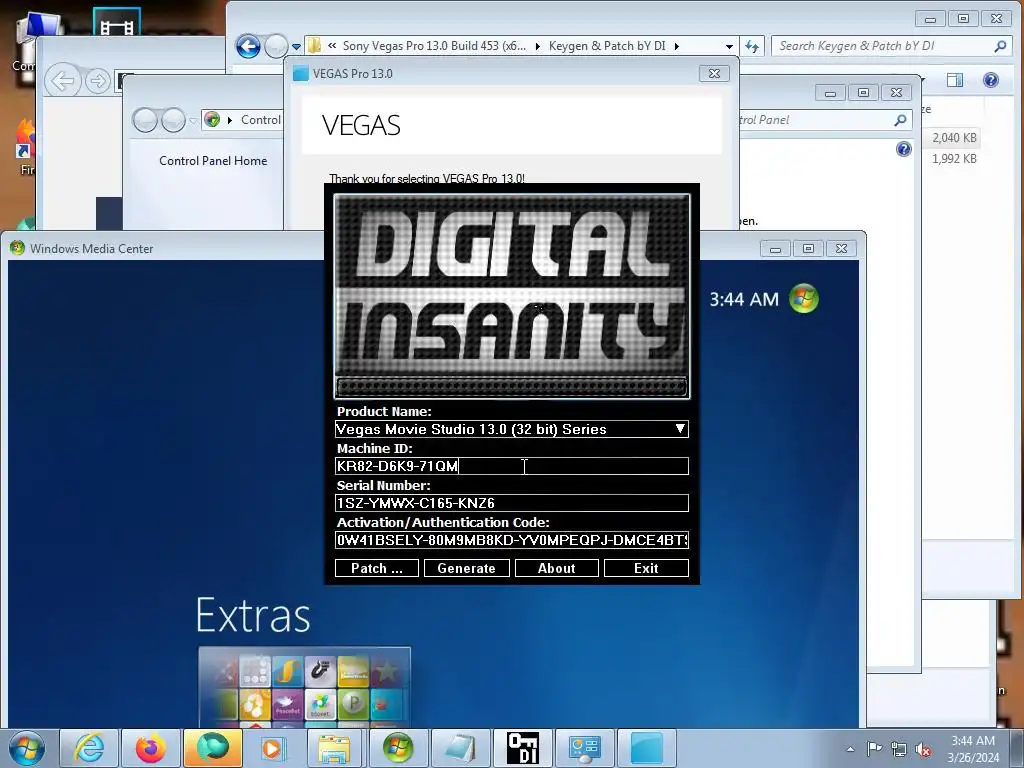Click the Generate button
This screenshot has height=768, width=1024.
pos(466,568)
